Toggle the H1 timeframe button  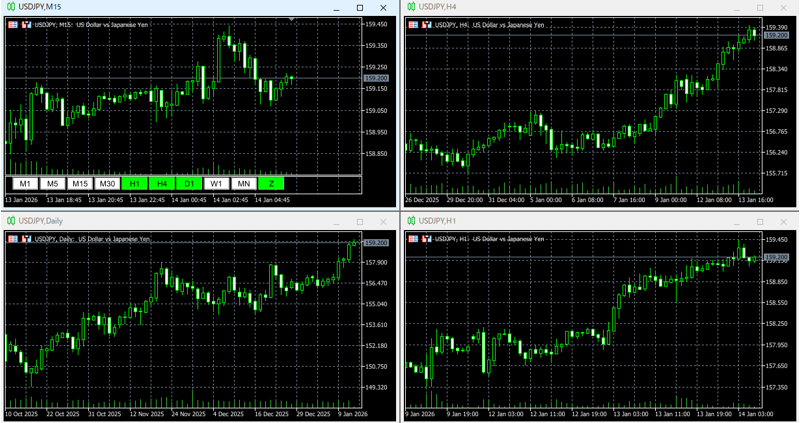tap(134, 184)
